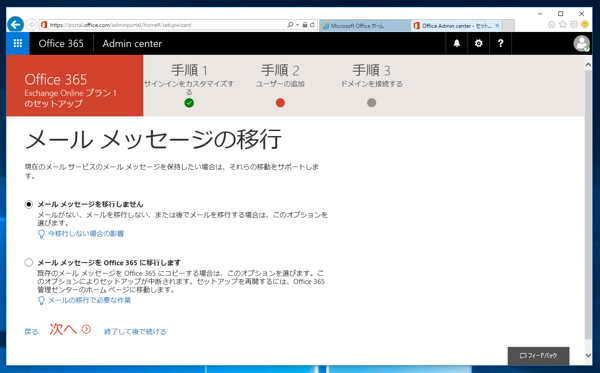The image size is (600, 373).
Task: Open the notifications bell icon
Action: 457,43
